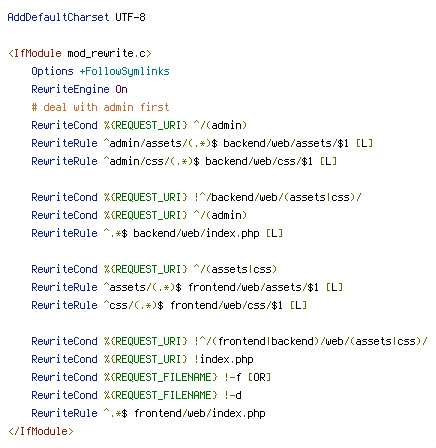Viewport: 436px width, 448px height.
Task: Click the first ^/(admin) condition pattern
Action: 220,125
